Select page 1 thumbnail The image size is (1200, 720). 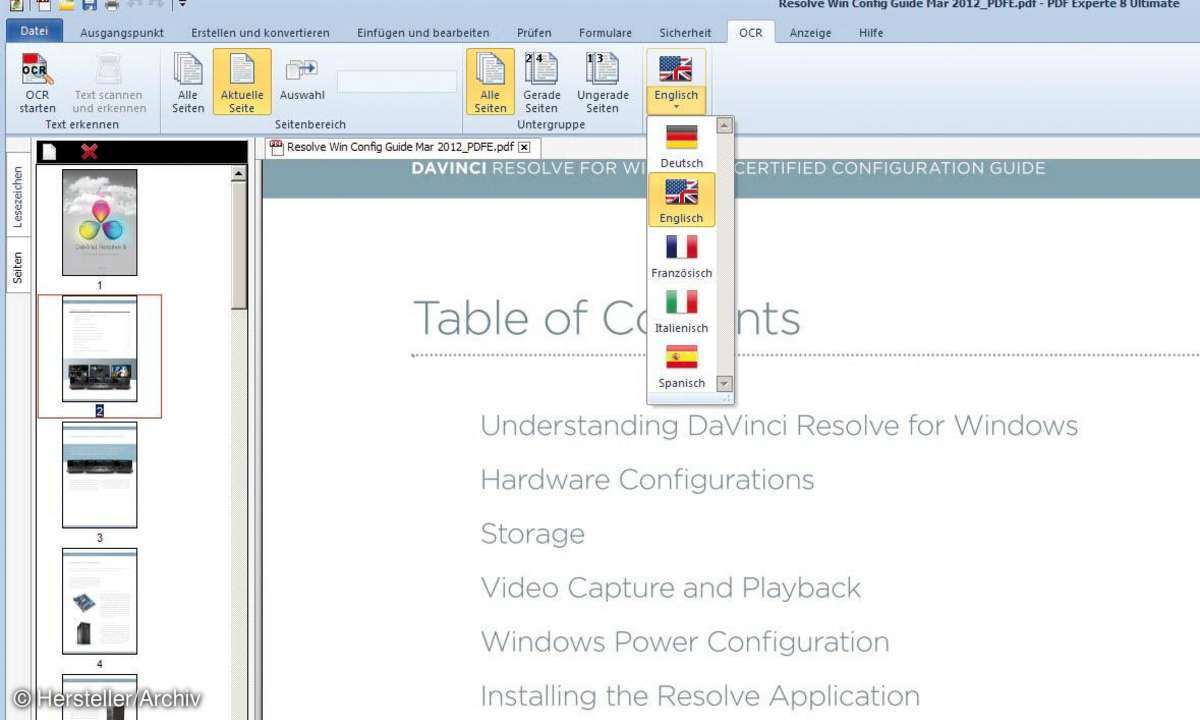coord(100,222)
